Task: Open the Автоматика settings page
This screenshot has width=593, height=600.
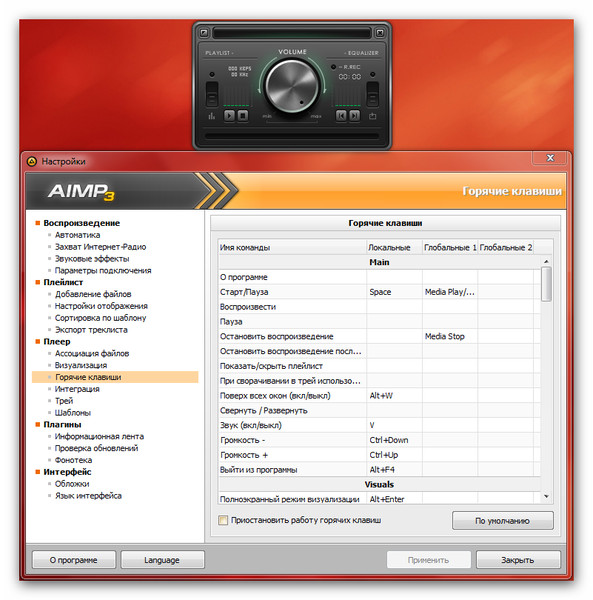Action: tap(77, 235)
